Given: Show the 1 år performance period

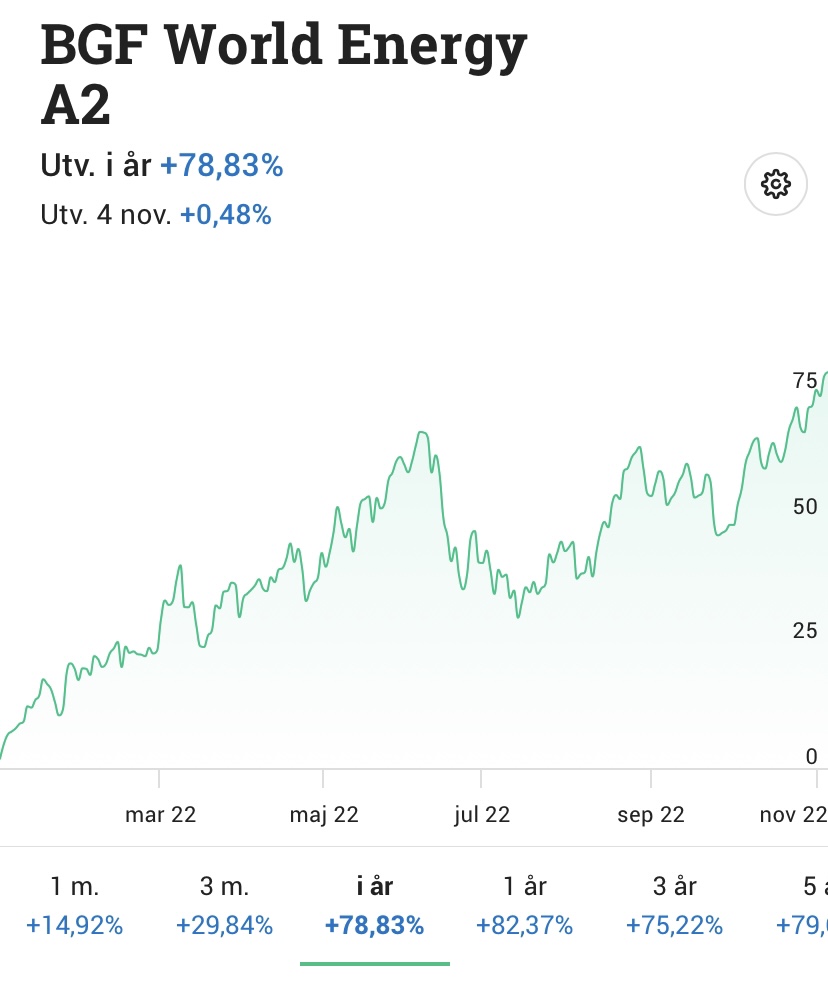Looking at the screenshot, I should coord(524,905).
